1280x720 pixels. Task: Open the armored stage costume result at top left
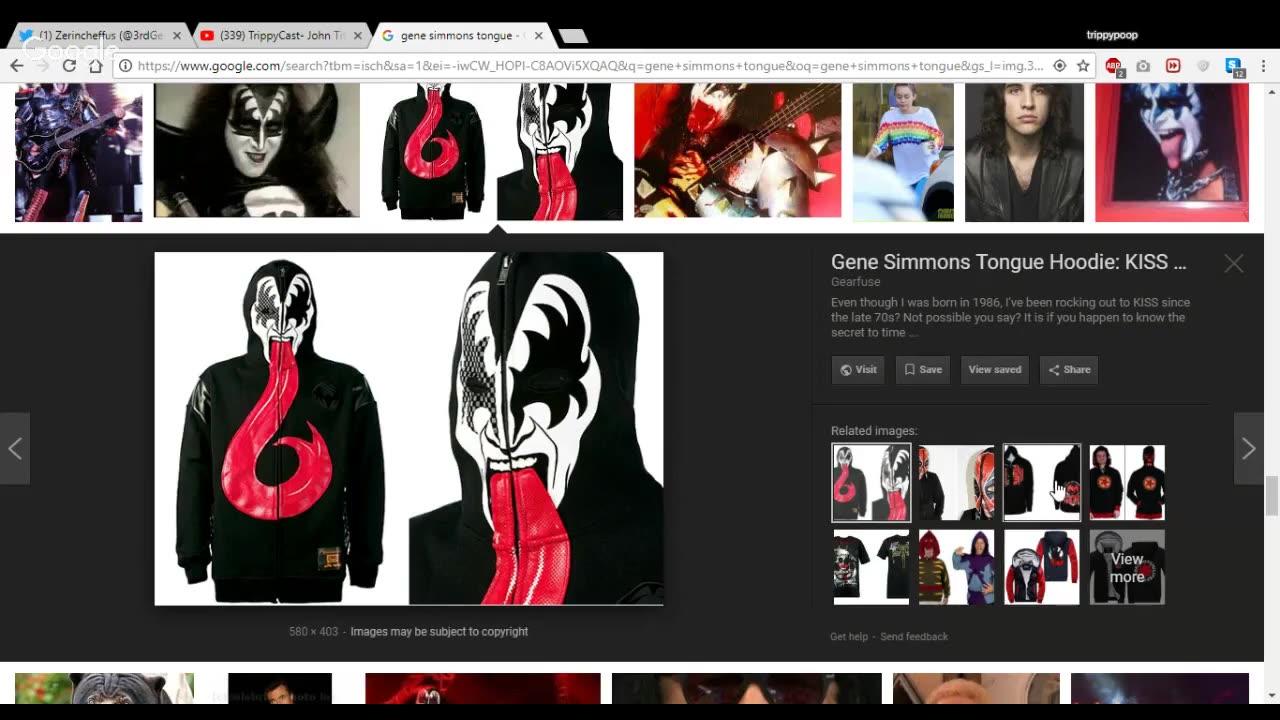pyautogui.click(x=78, y=151)
